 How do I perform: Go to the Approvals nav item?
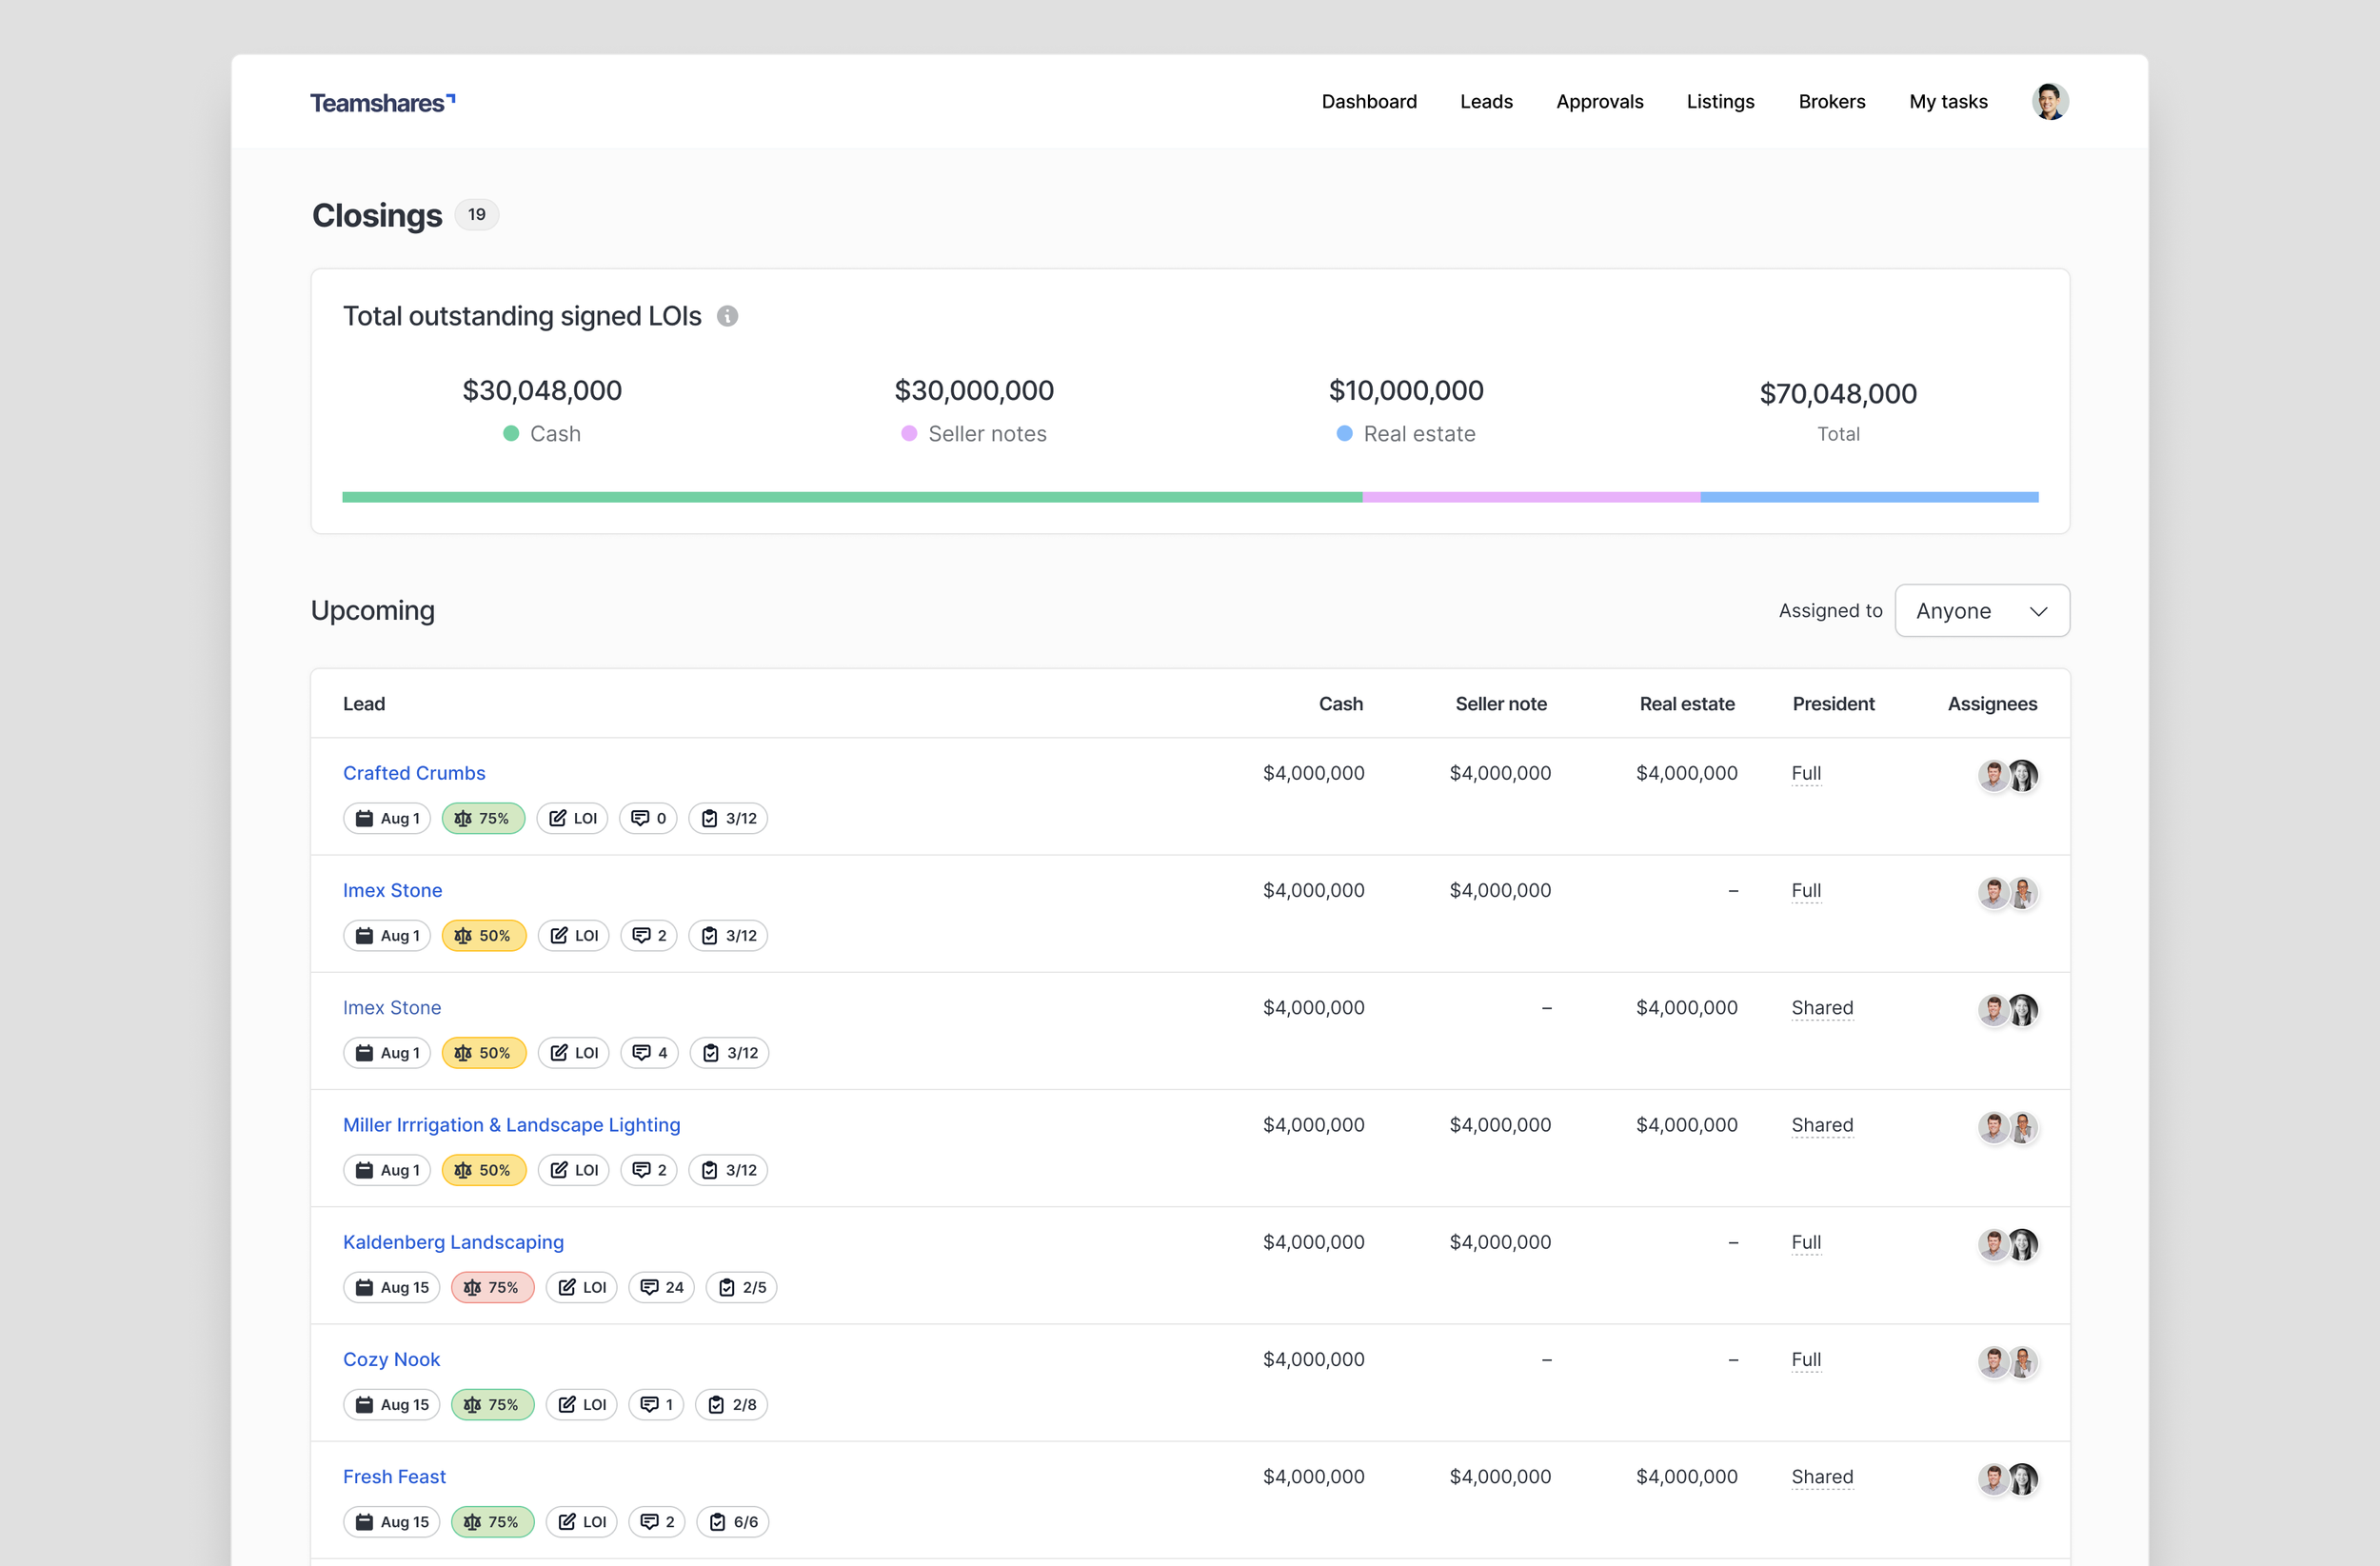[1599, 102]
